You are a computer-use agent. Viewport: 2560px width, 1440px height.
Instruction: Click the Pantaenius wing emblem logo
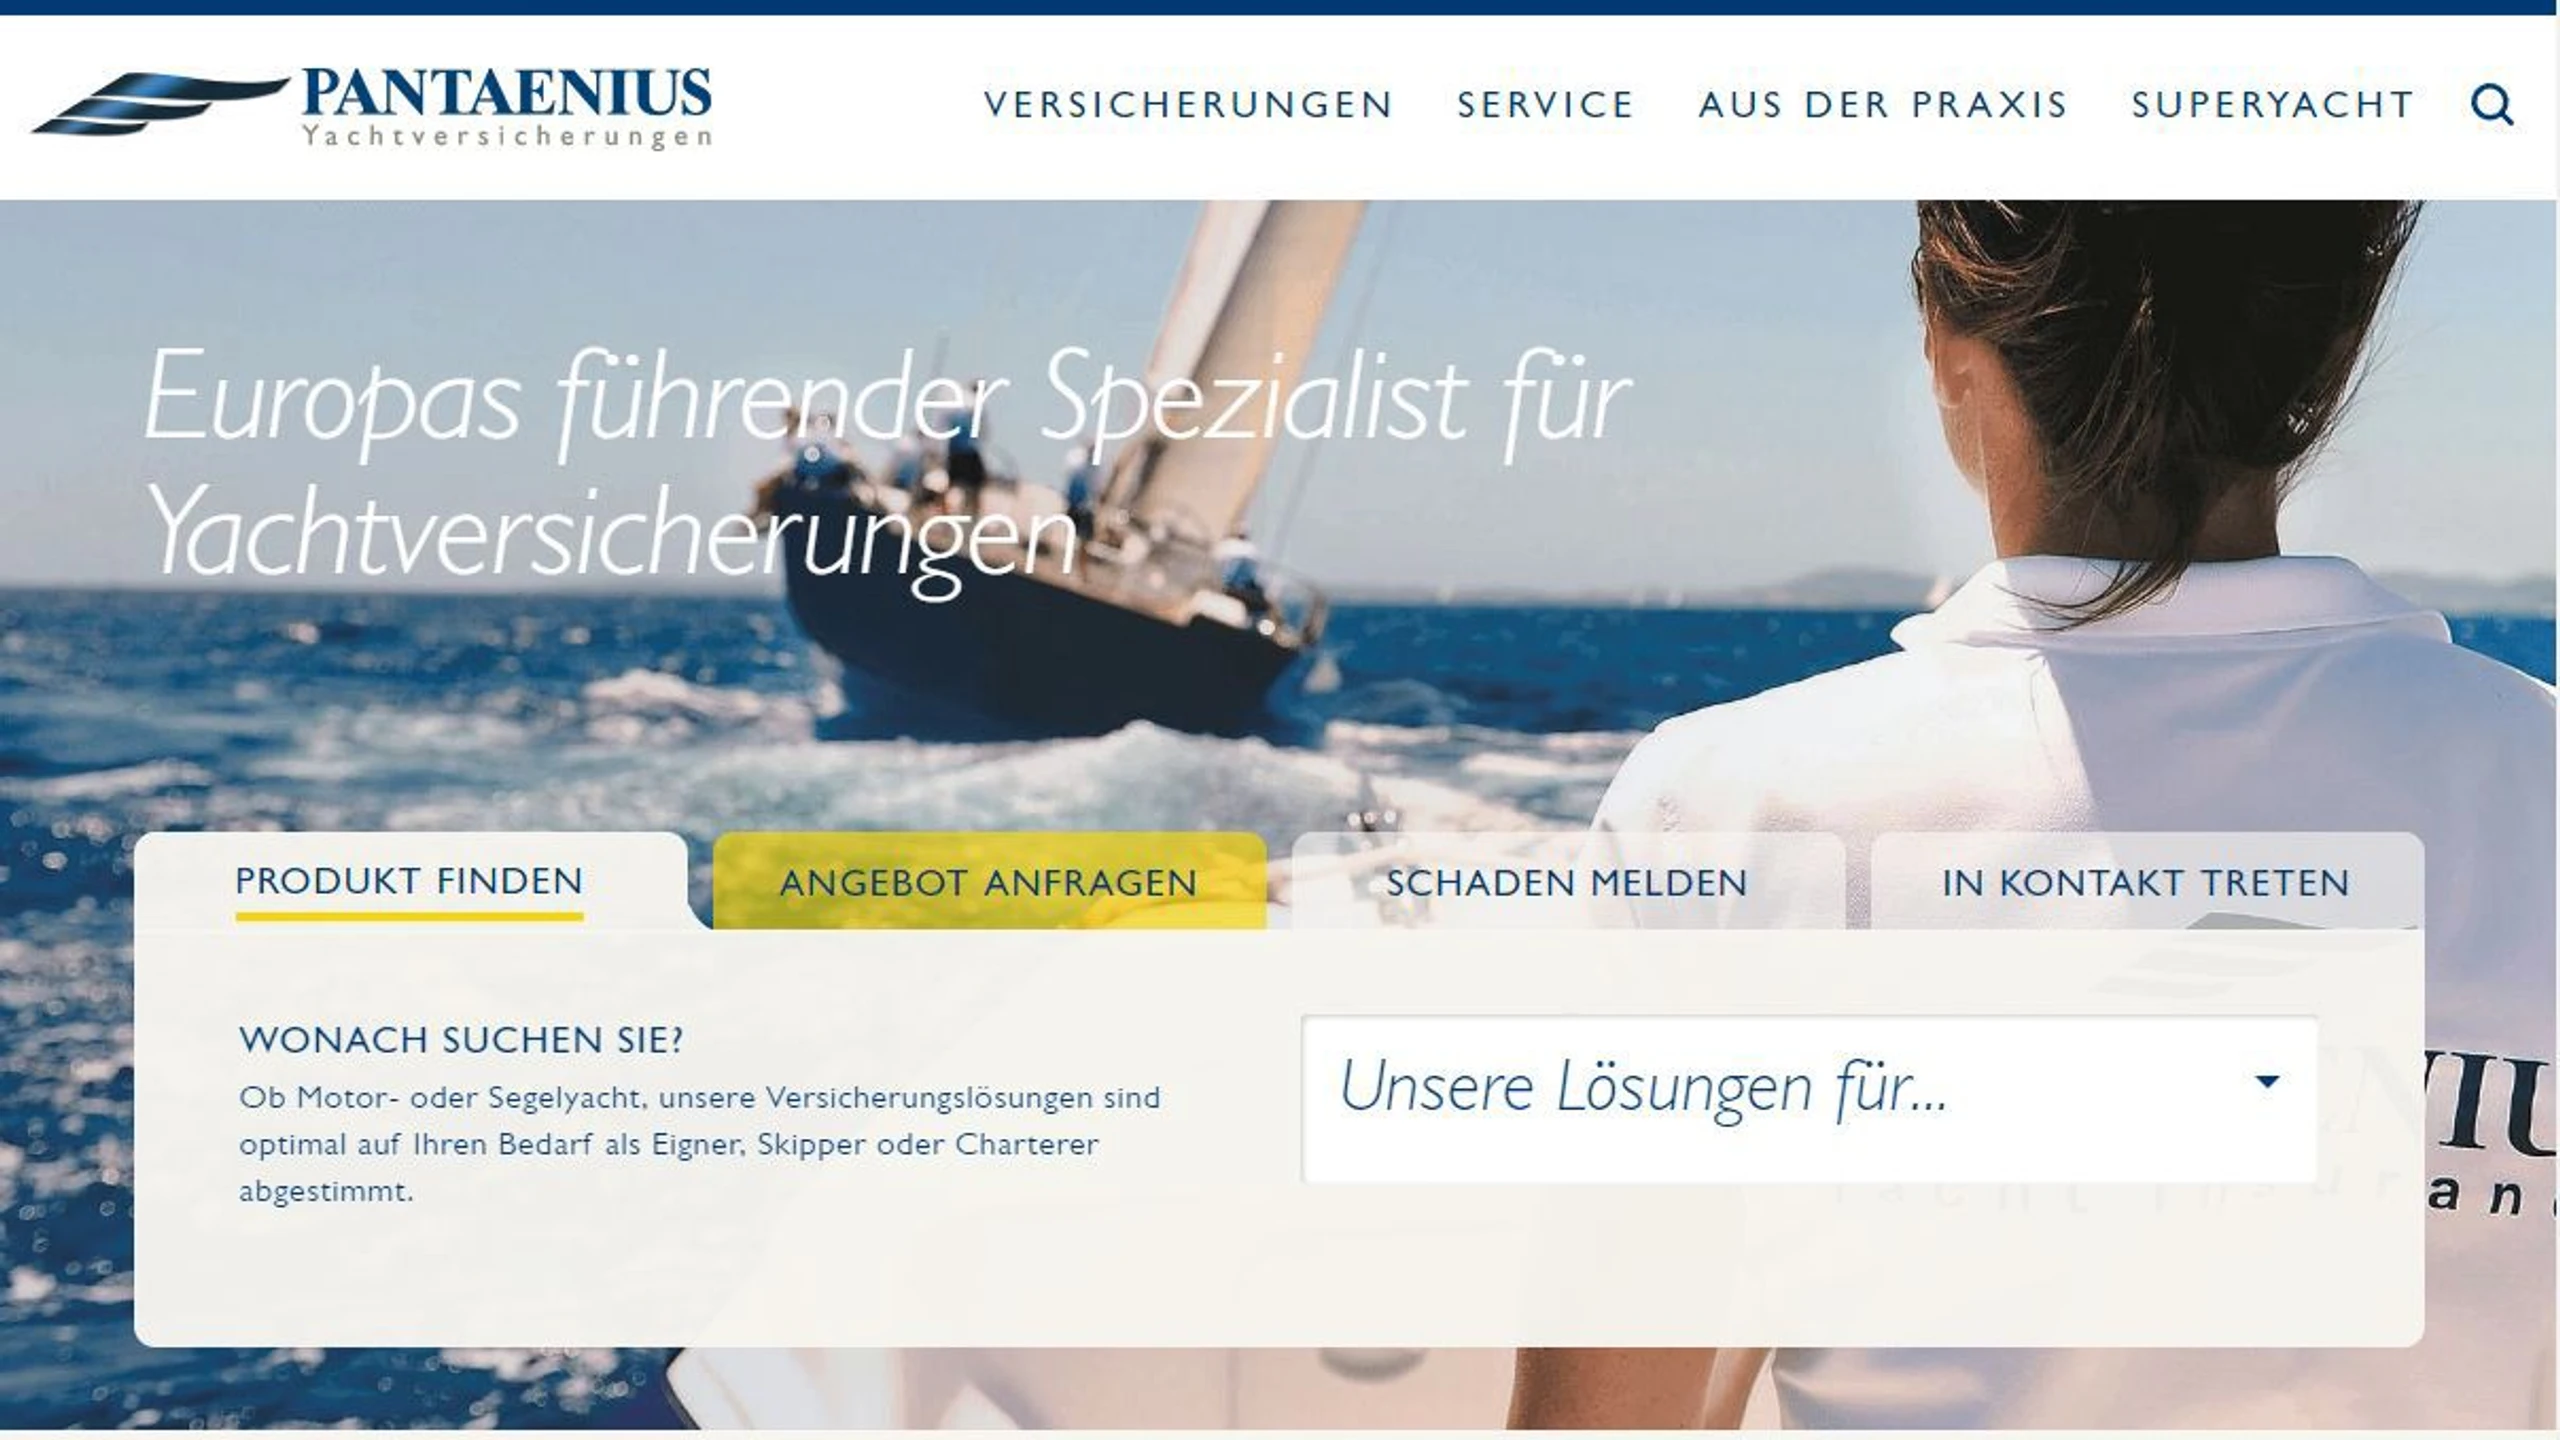(x=160, y=103)
